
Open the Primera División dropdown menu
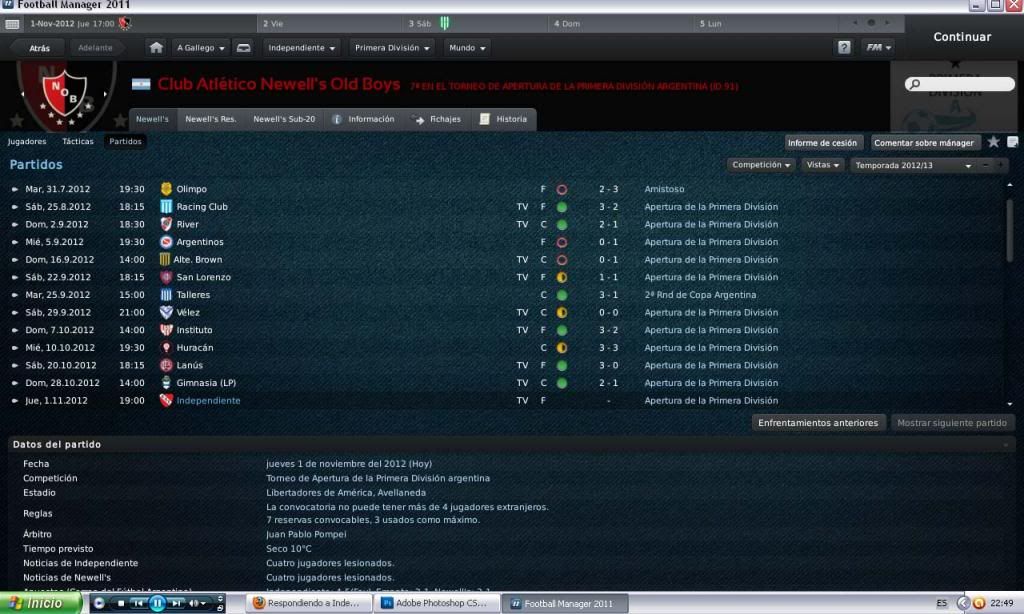point(392,48)
